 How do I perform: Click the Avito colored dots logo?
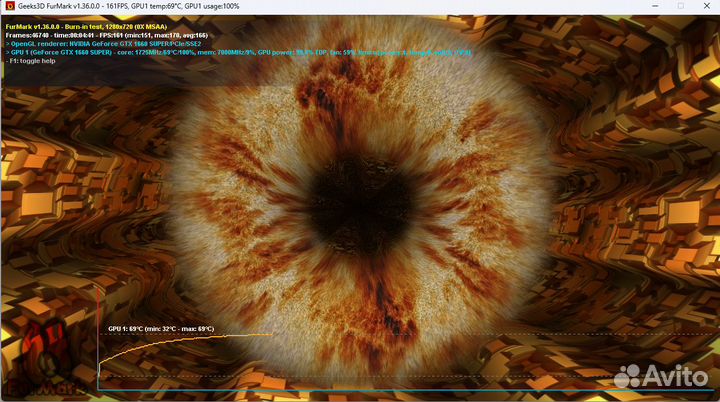[x=628, y=375]
